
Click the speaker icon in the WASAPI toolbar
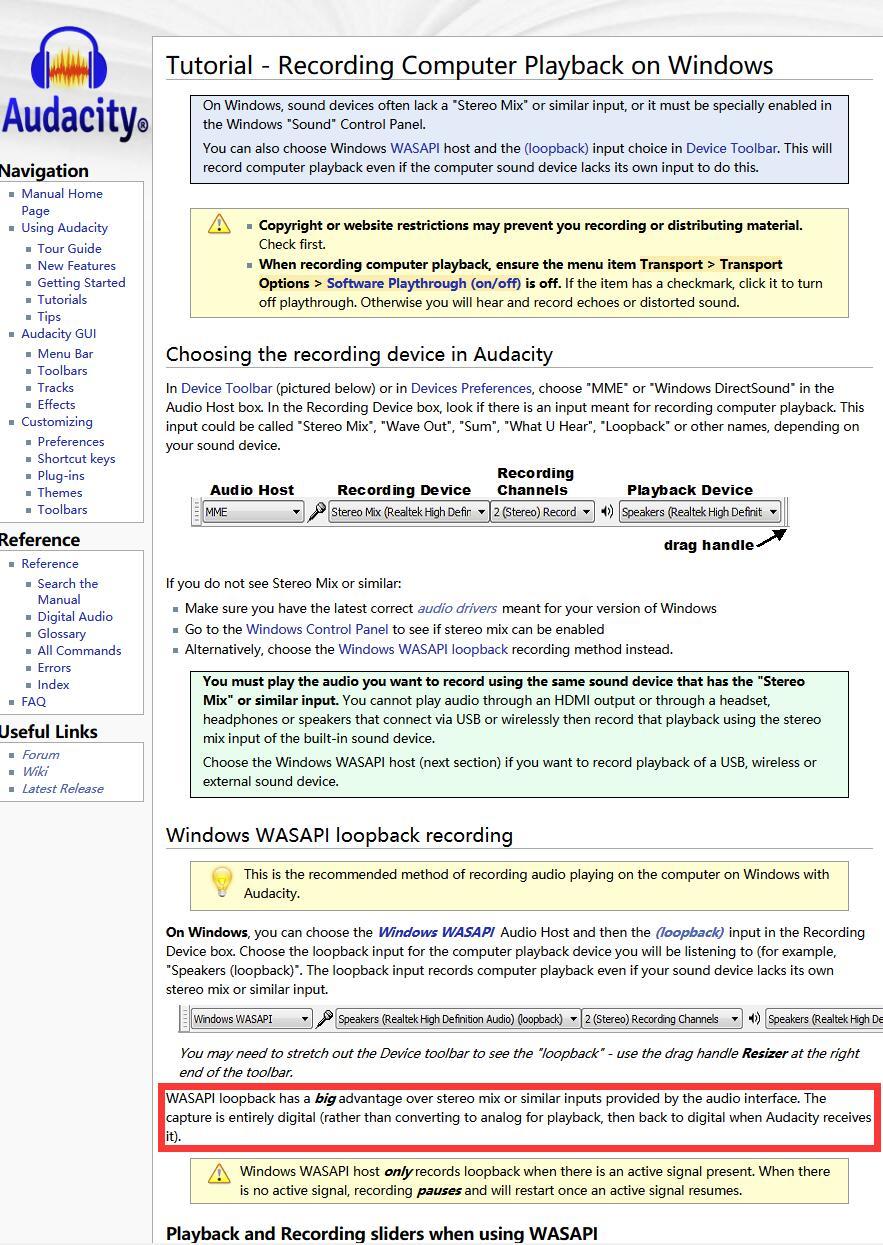point(754,1019)
